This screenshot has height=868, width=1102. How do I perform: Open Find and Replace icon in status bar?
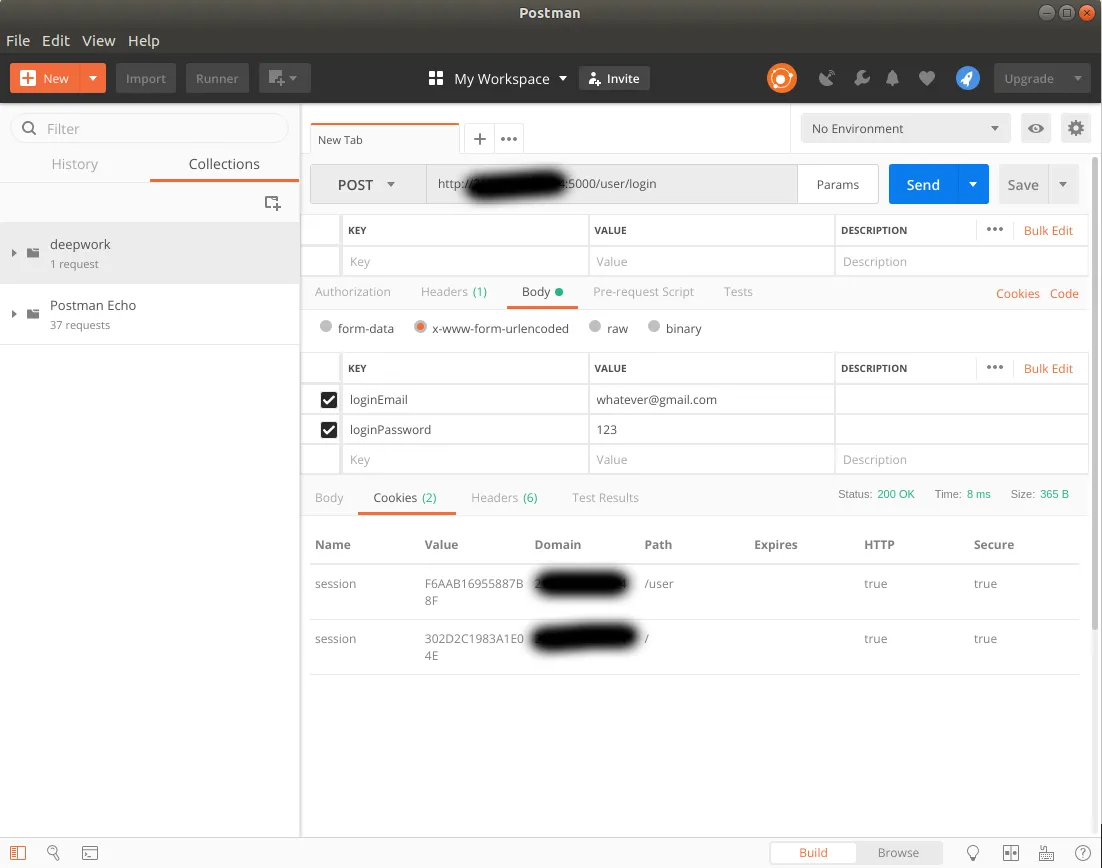click(x=53, y=853)
